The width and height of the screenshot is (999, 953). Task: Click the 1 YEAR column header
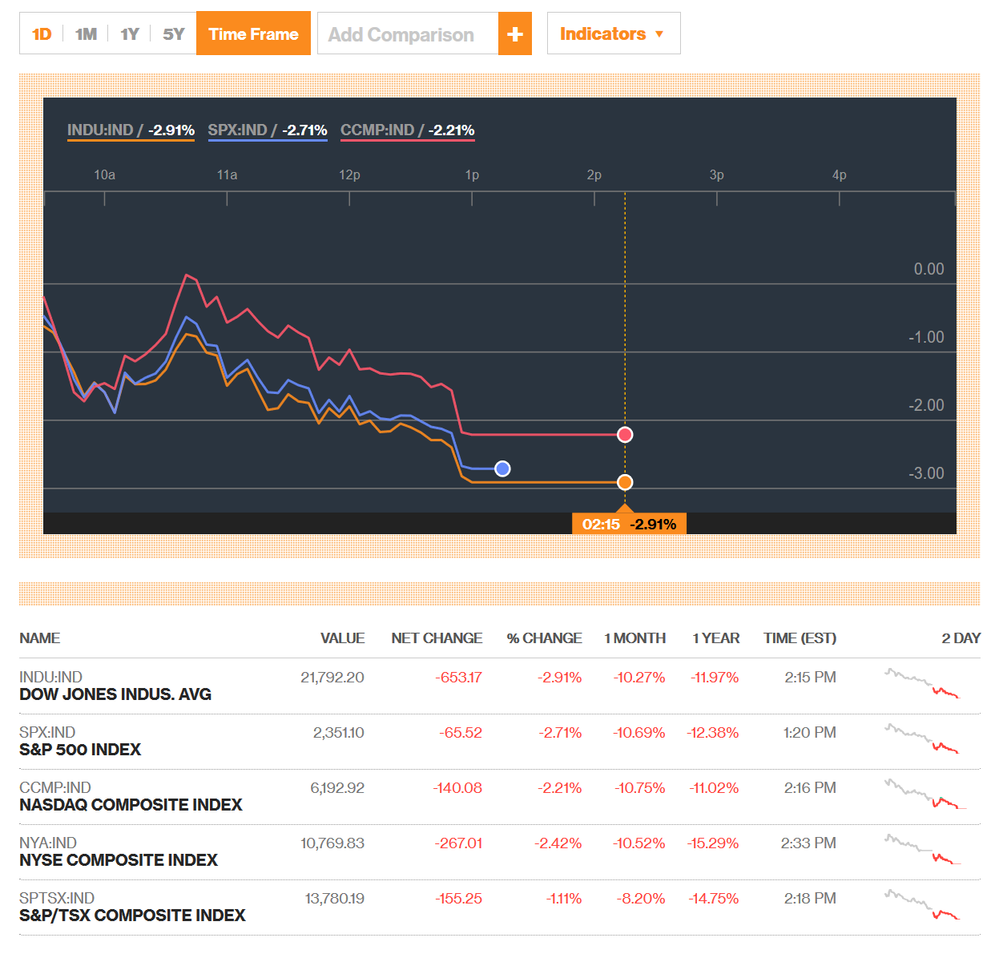(x=715, y=638)
